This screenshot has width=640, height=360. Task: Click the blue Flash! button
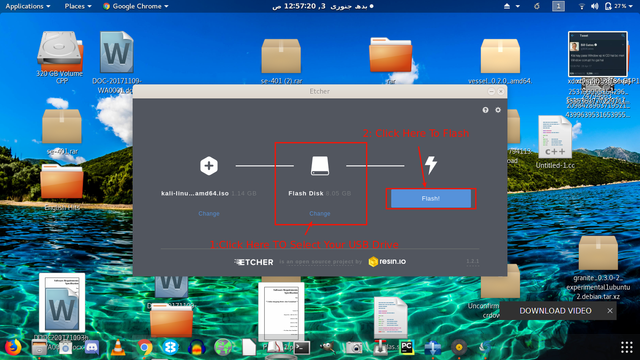point(431,198)
